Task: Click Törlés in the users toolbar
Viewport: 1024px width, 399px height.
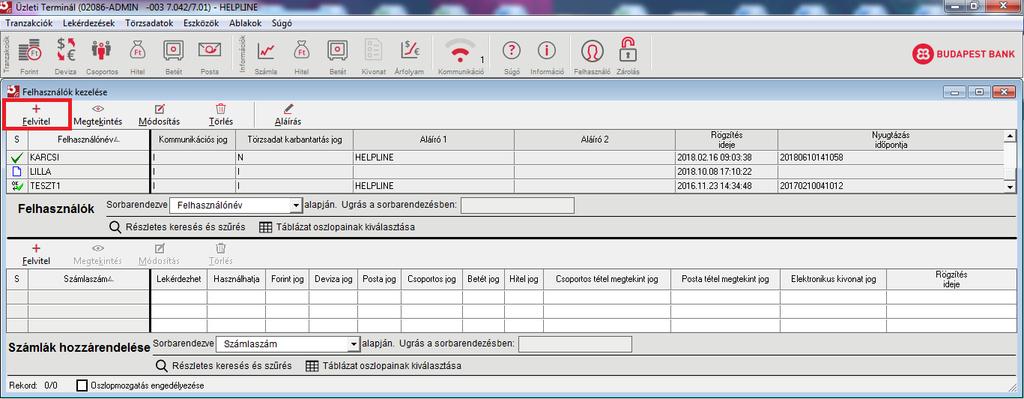Action: (221, 114)
